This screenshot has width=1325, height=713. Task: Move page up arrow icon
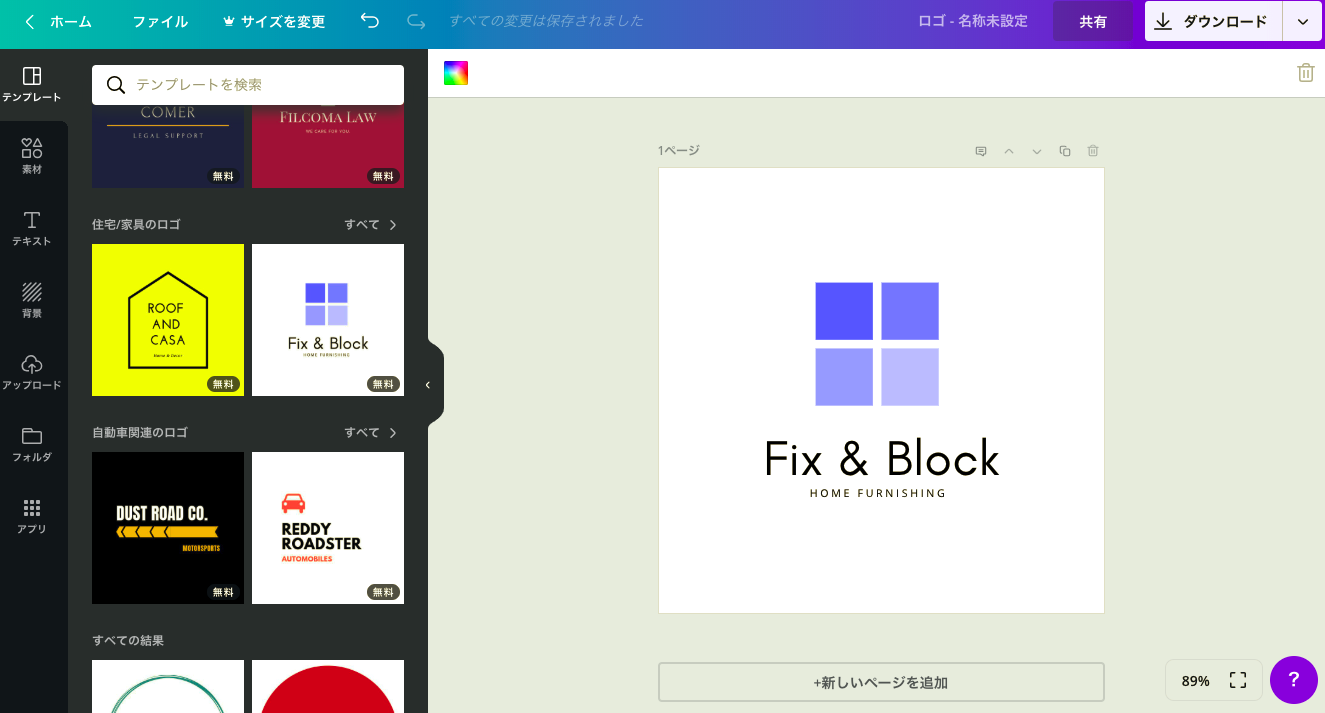[1009, 151]
